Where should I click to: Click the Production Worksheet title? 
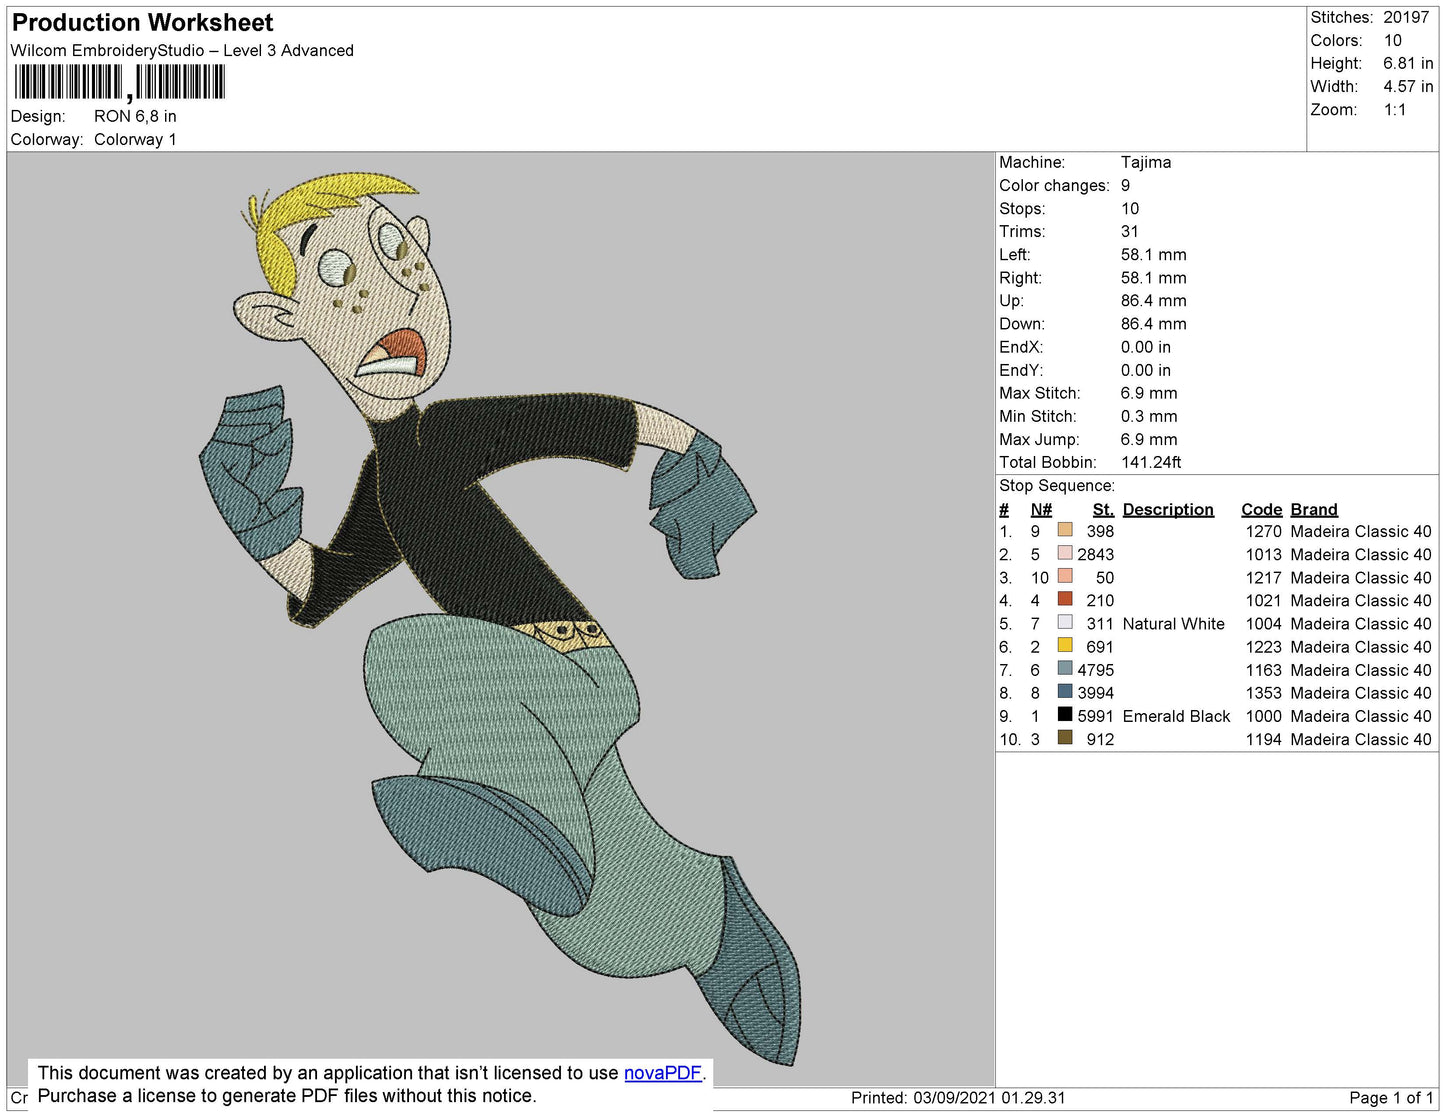142,22
